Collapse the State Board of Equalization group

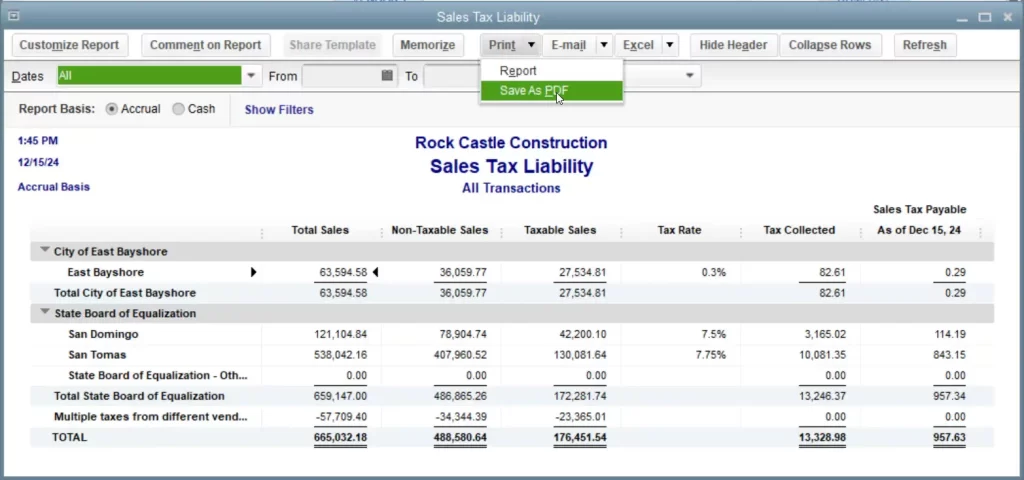(x=45, y=313)
